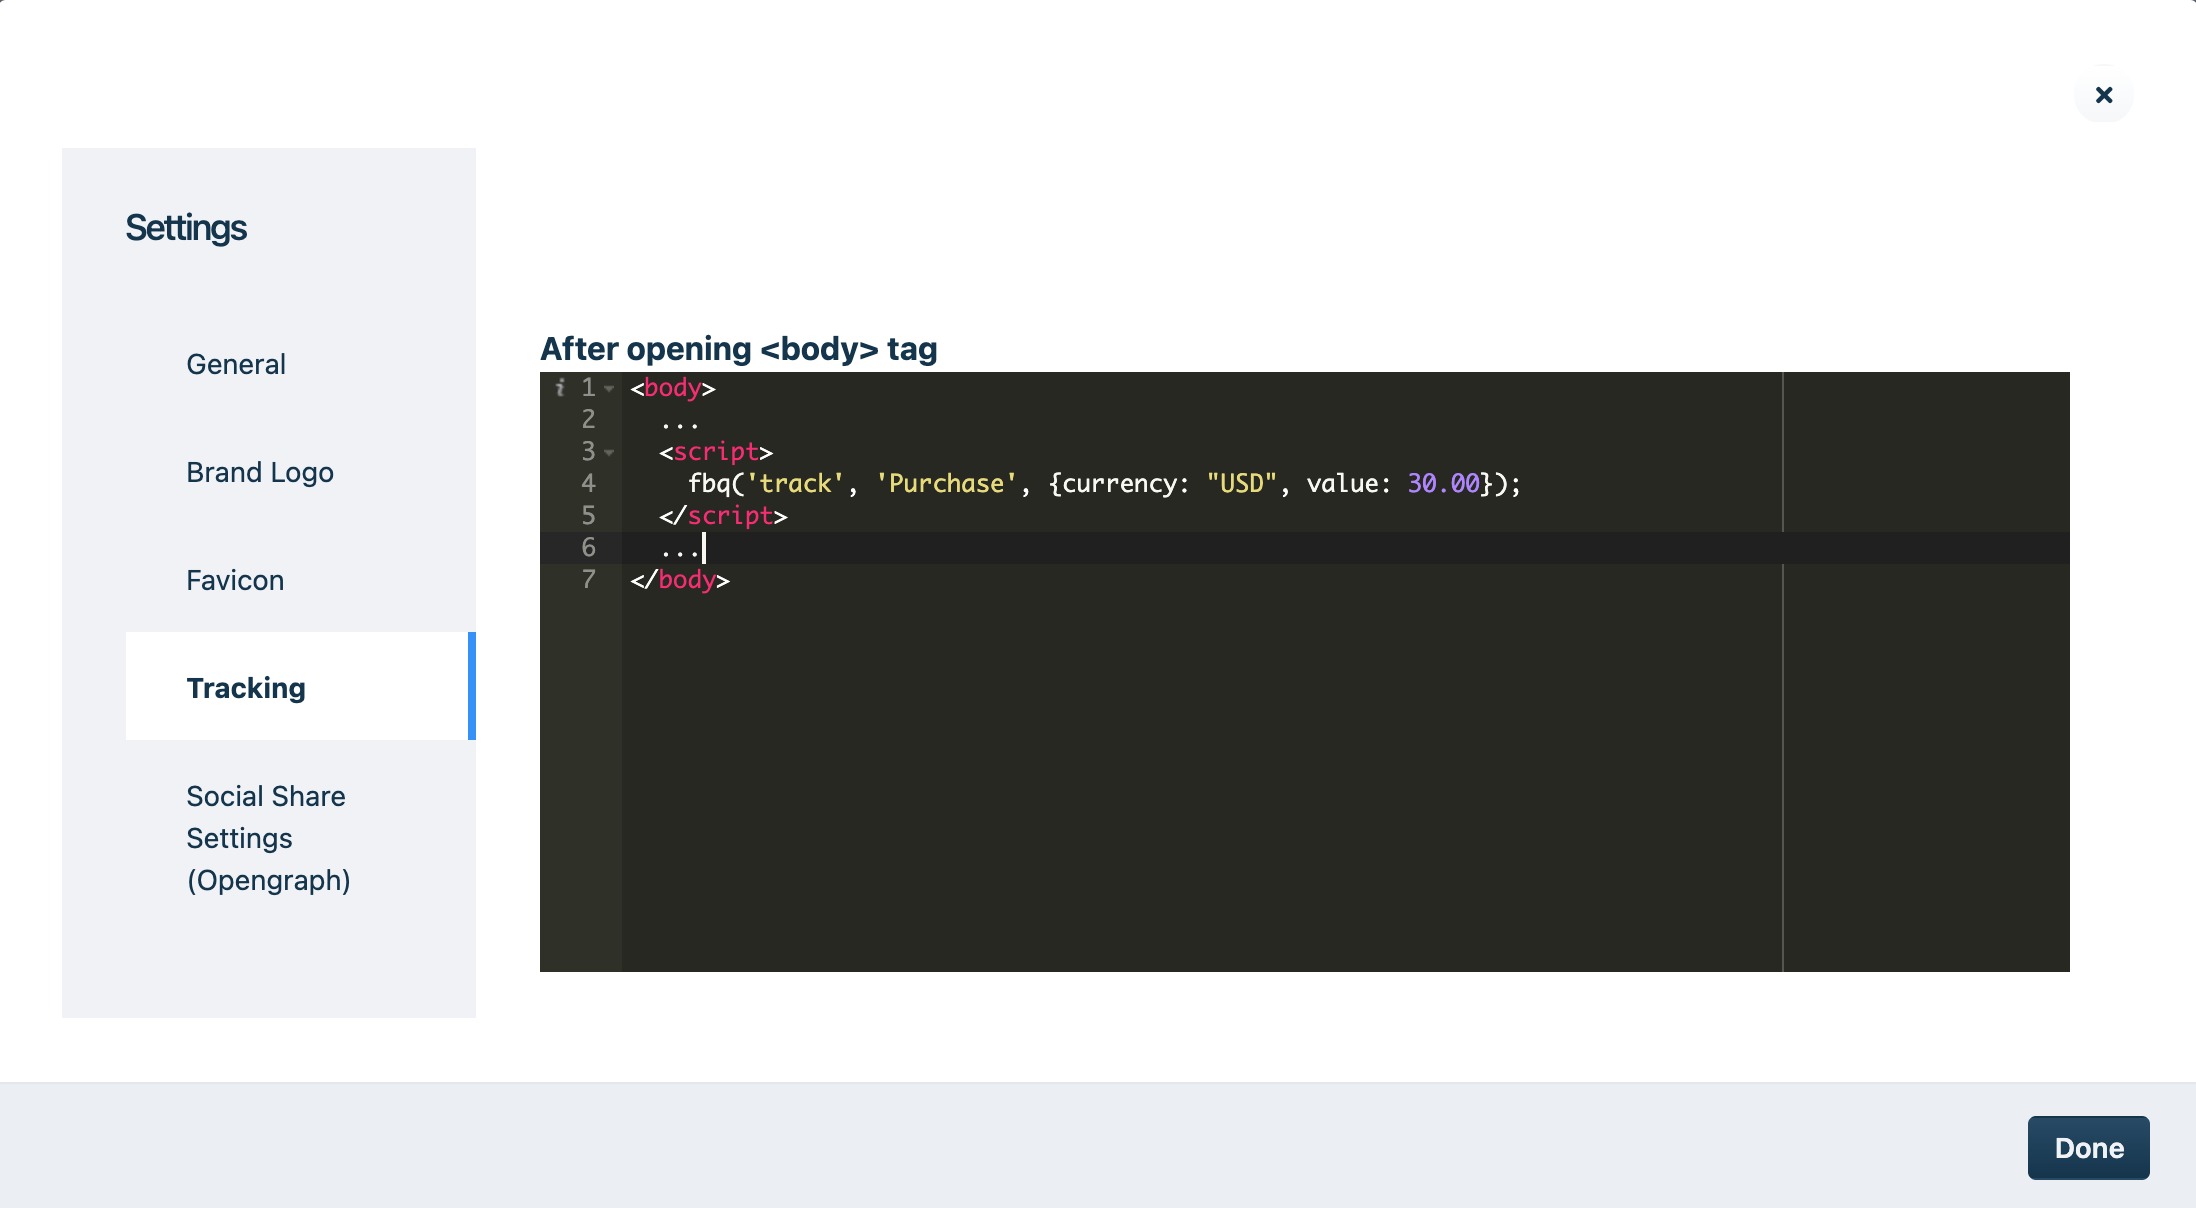
Task: Click the 30.00 value in the code
Action: [1443, 484]
